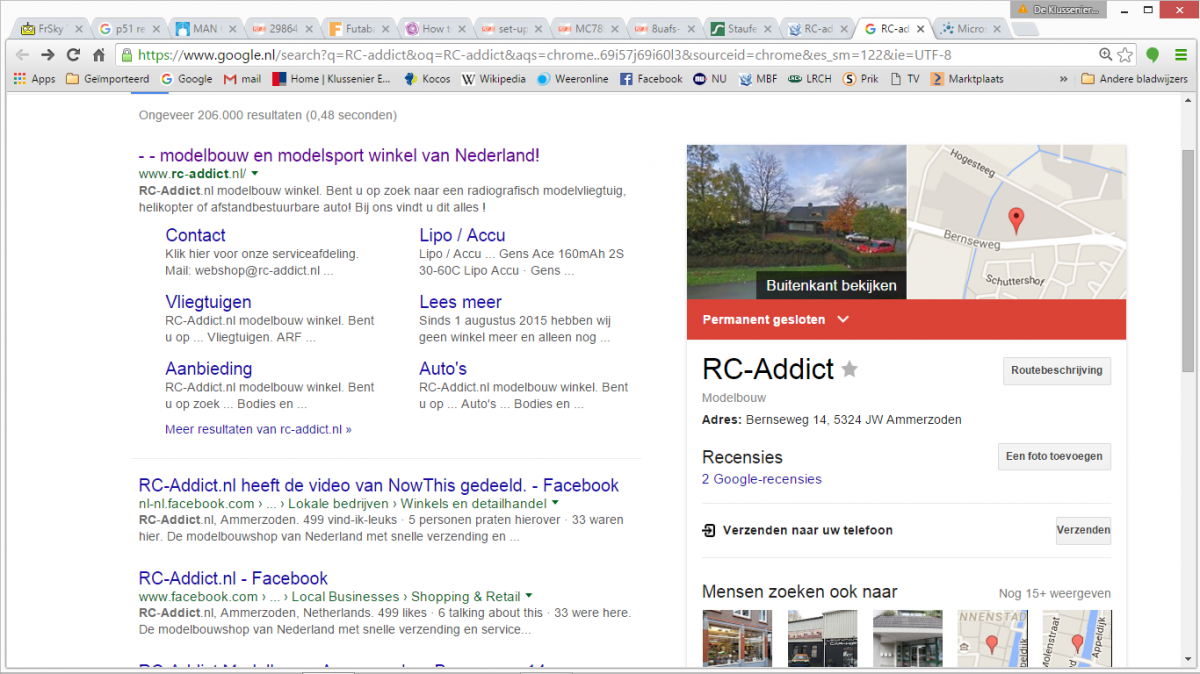Open the Apps bookmarks shortcut

[34, 79]
